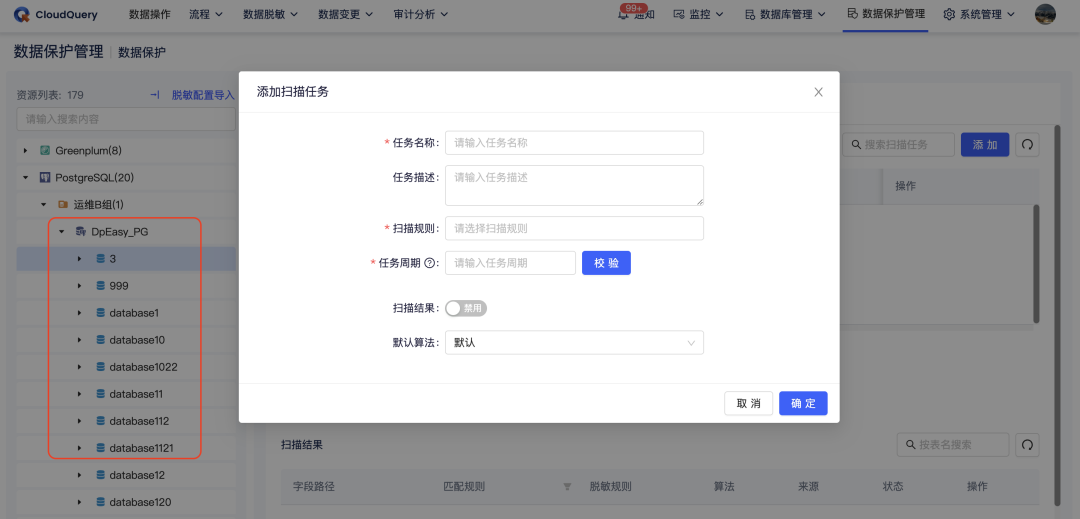Expand the Greenplum(8) tree node
The image size is (1080, 519).
25,150
